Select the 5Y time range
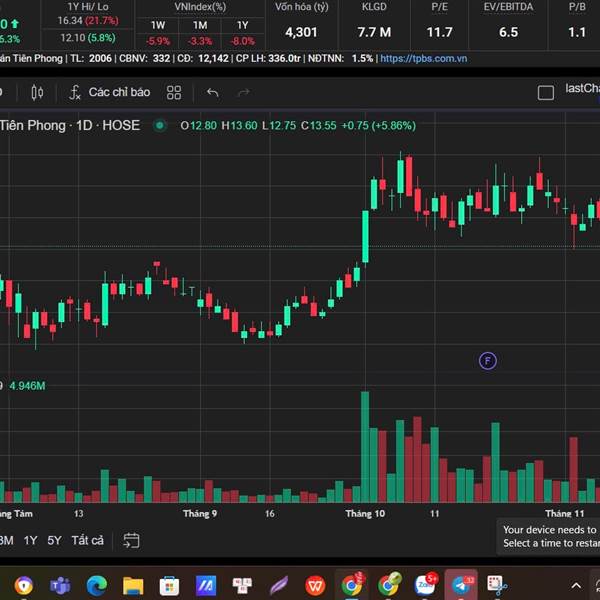600x600 pixels. pyautogui.click(x=54, y=540)
